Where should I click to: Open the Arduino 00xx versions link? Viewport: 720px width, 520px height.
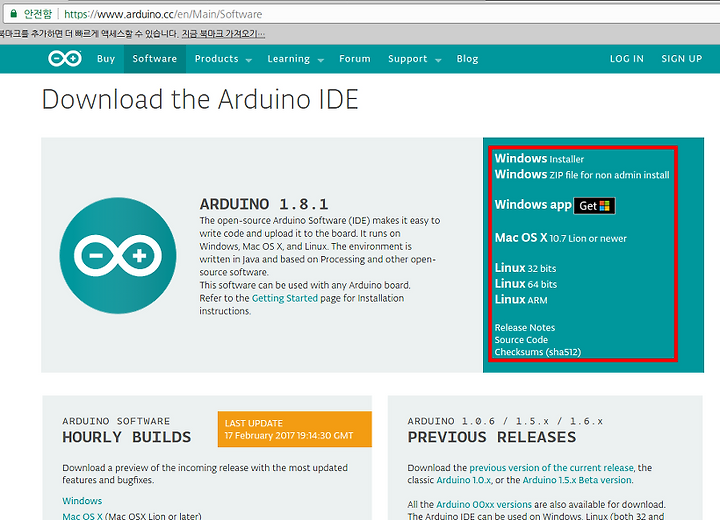[x=484, y=504]
